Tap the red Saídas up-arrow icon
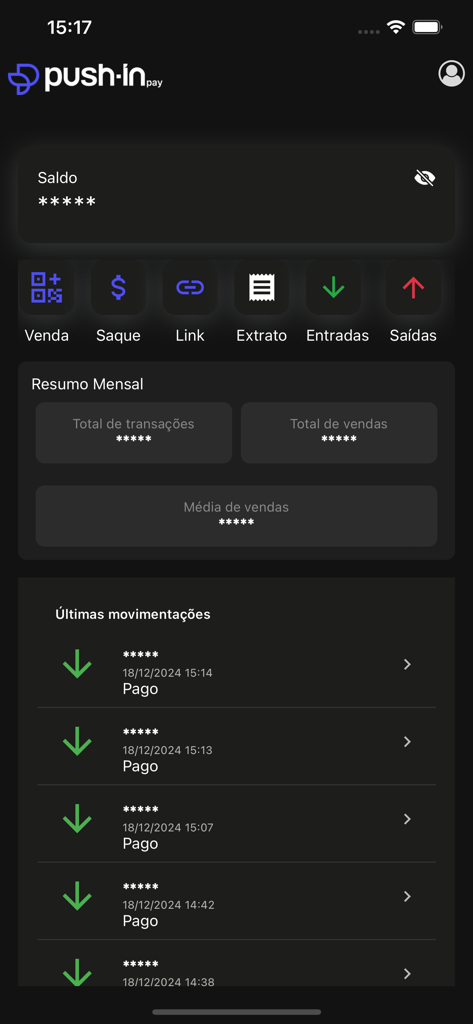 [413, 287]
